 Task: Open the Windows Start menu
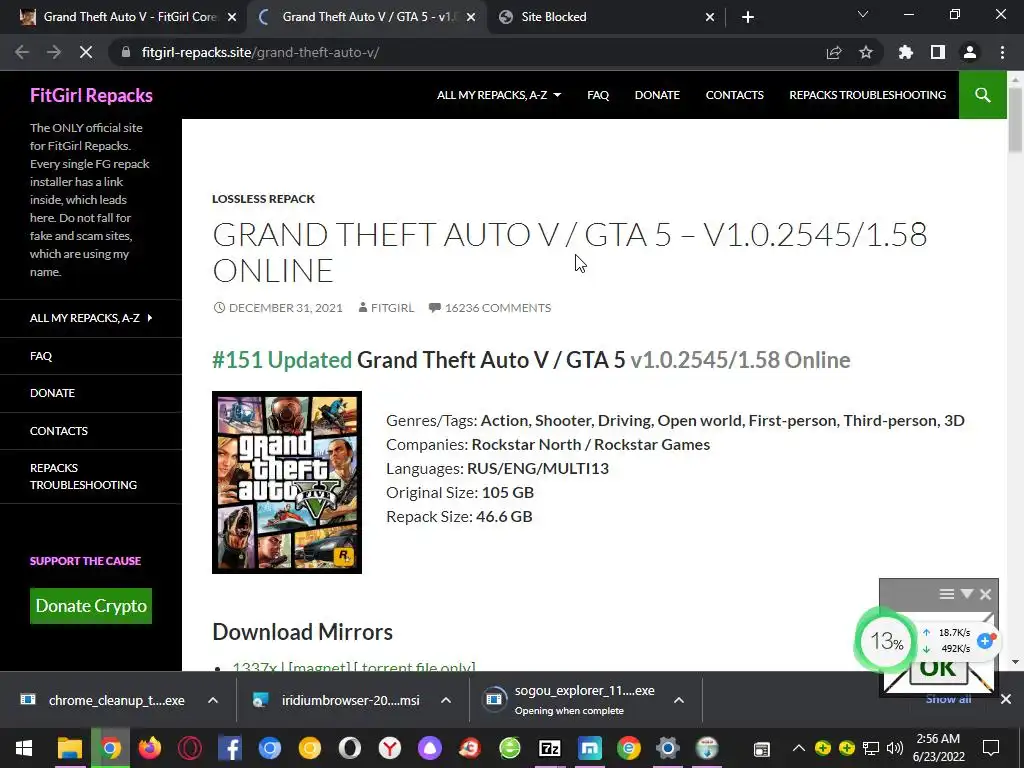(x=24, y=748)
